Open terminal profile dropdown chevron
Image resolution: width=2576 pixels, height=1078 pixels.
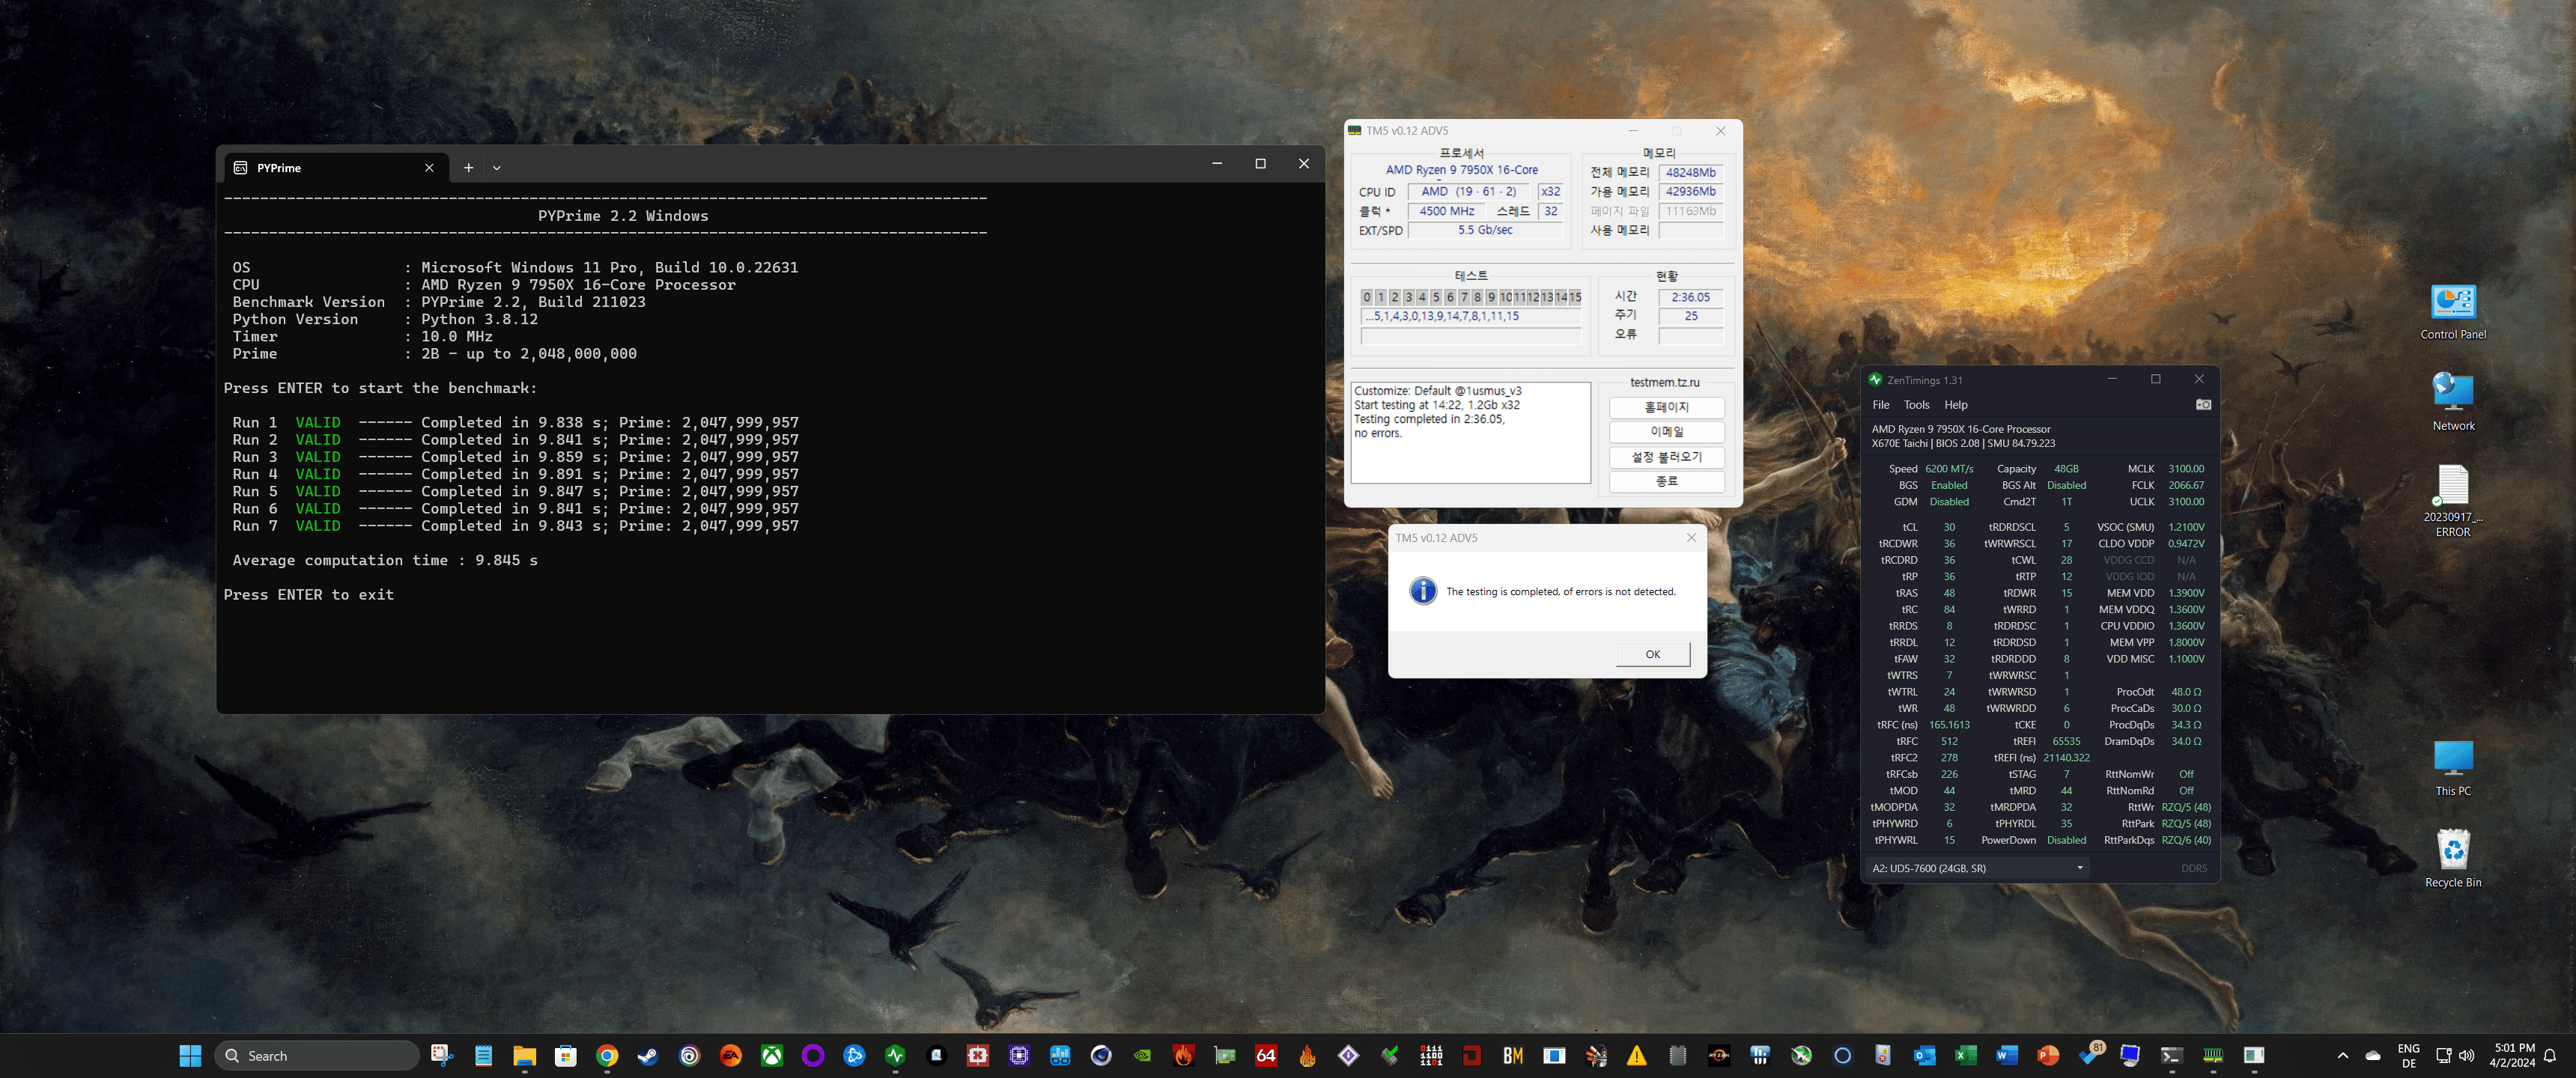tap(496, 168)
